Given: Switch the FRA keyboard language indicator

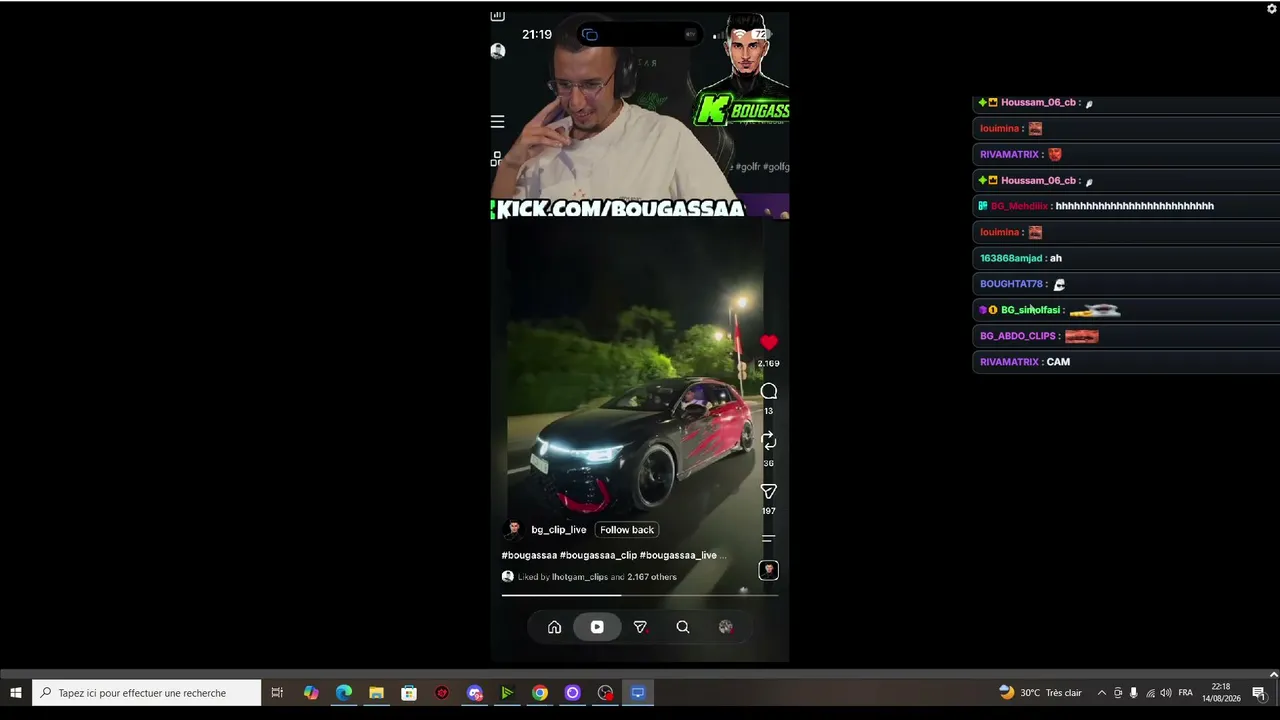Looking at the screenshot, I should tap(1186, 692).
